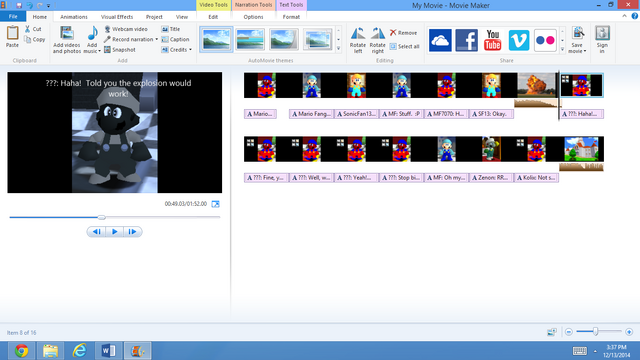Start Webcam video capture
This screenshot has width=640, height=360.
coord(126,29)
